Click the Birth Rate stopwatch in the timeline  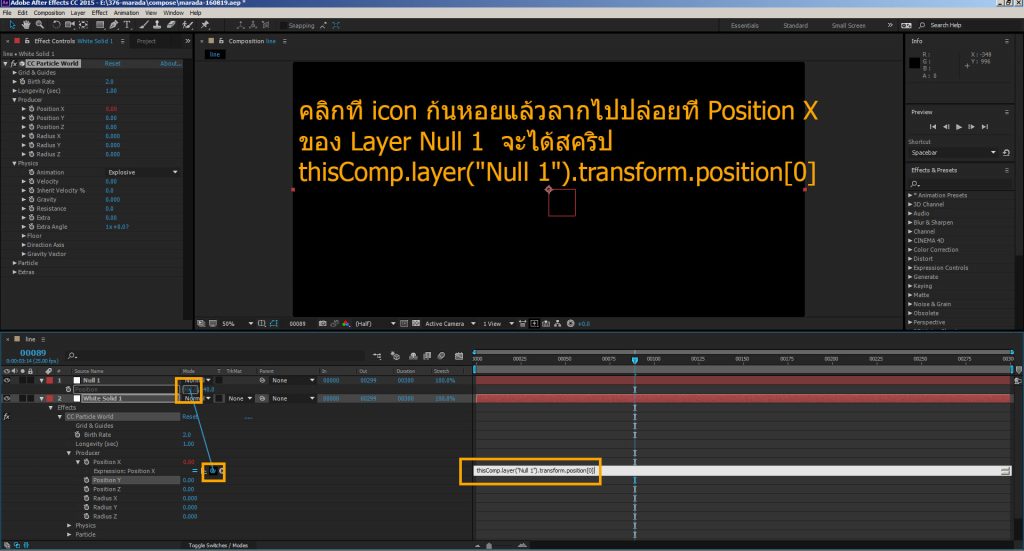click(x=77, y=435)
